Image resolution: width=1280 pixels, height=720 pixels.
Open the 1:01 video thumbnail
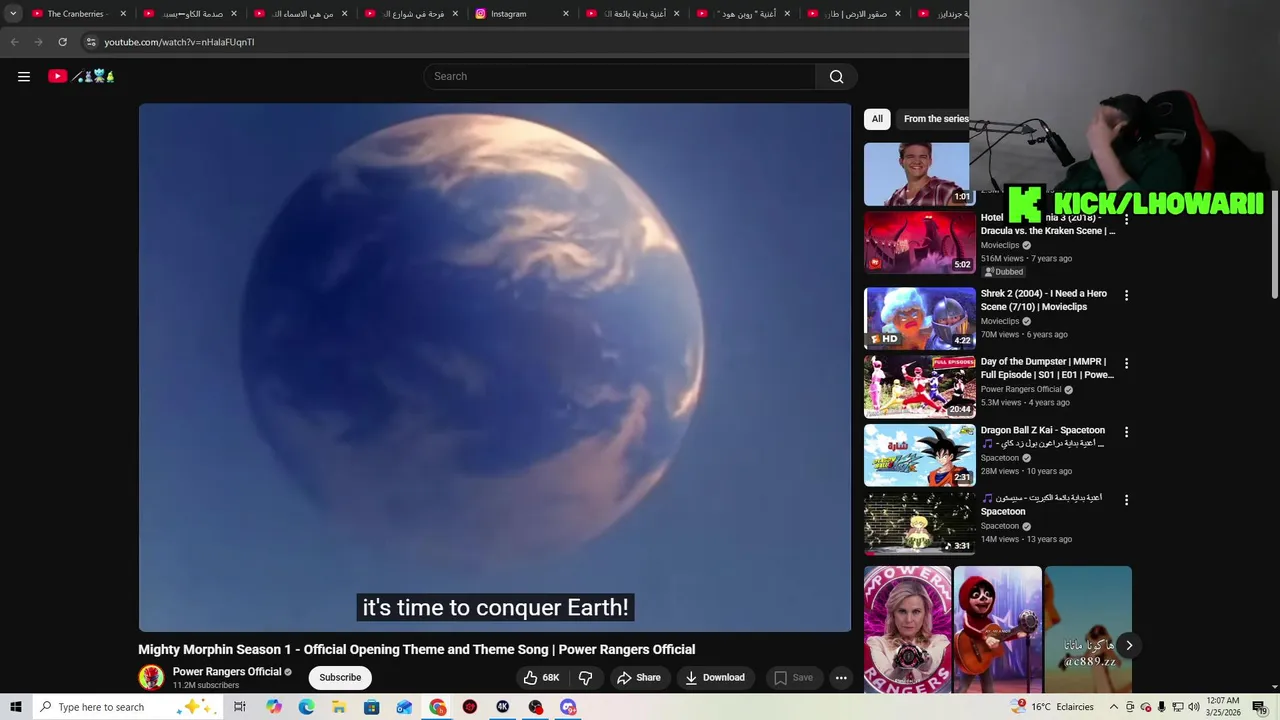(x=917, y=174)
